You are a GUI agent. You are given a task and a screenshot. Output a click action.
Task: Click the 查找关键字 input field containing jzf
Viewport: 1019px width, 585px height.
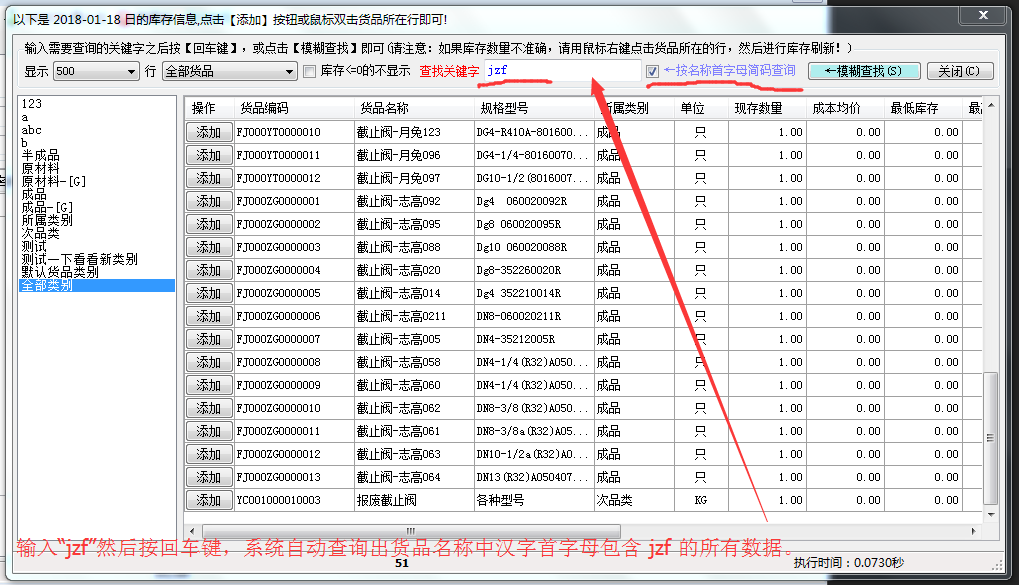[560, 71]
